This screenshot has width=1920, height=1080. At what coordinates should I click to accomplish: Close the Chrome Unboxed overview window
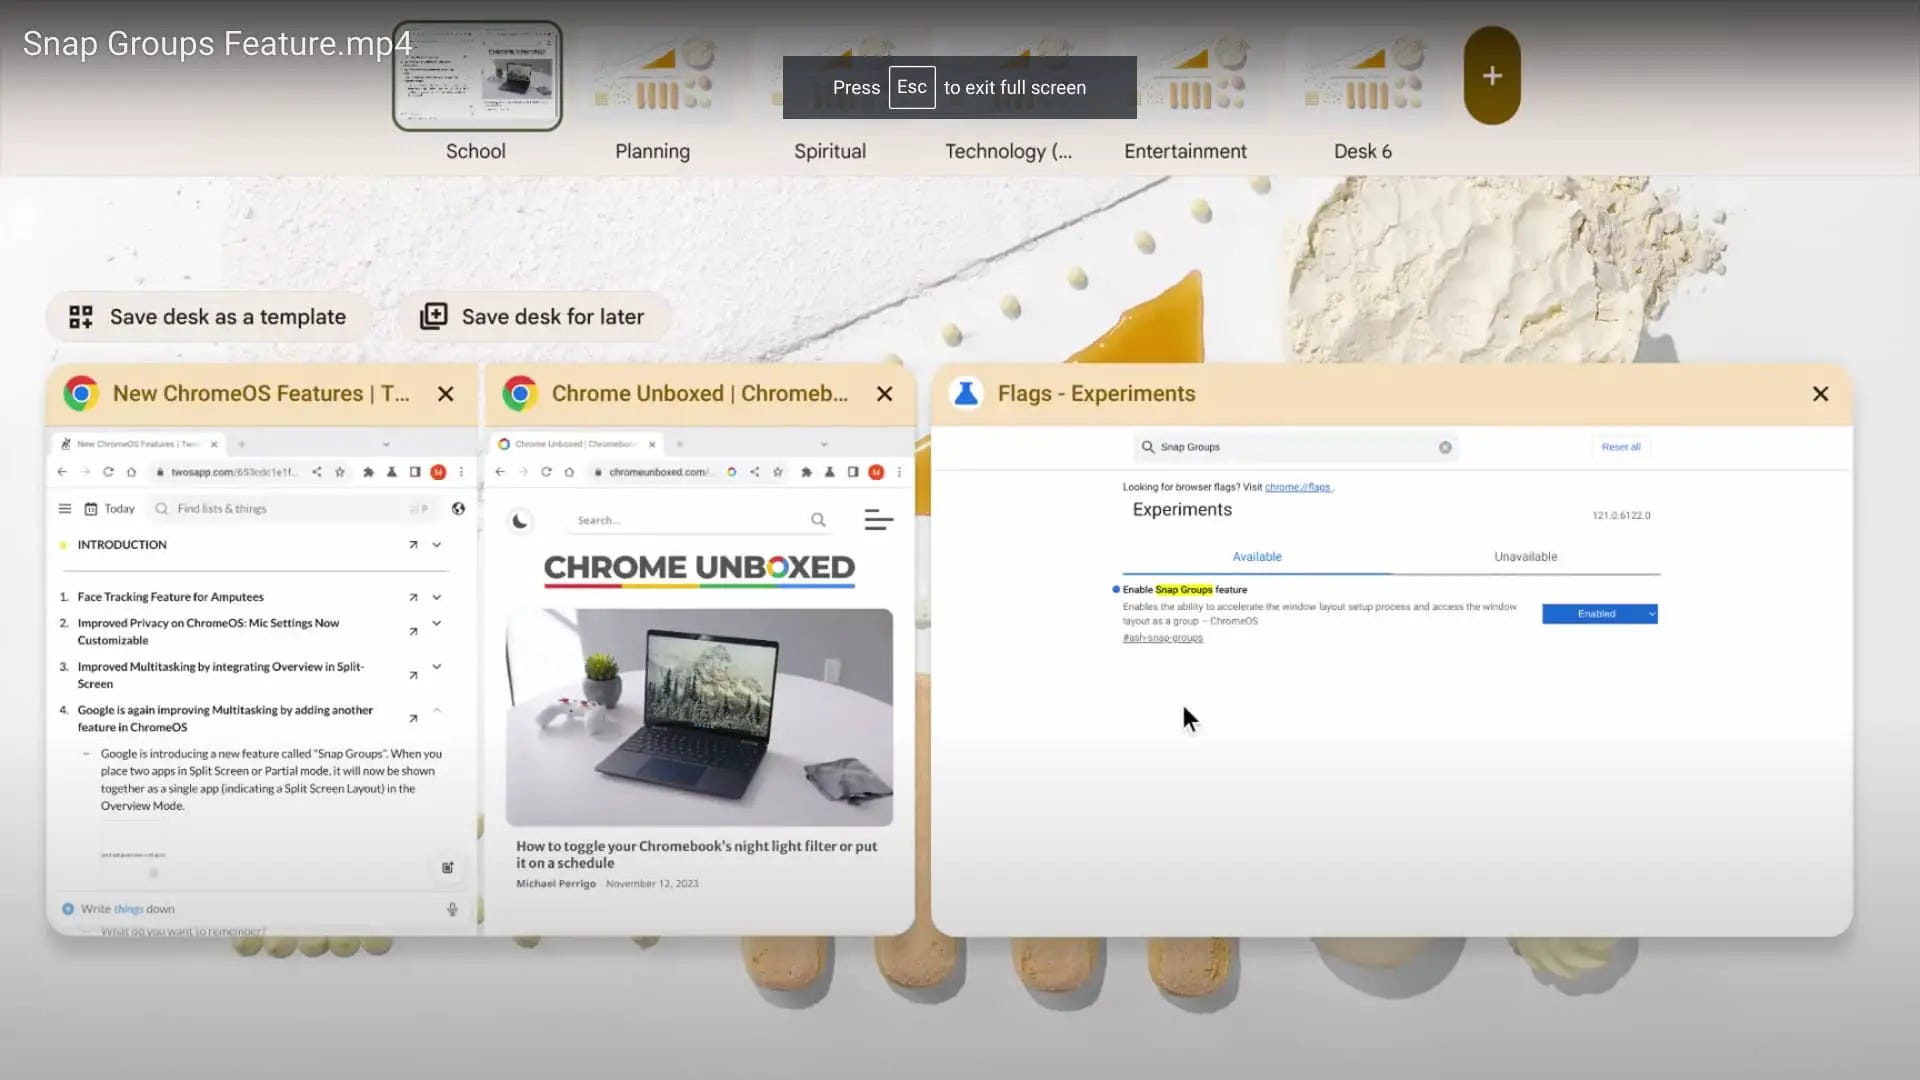click(884, 394)
